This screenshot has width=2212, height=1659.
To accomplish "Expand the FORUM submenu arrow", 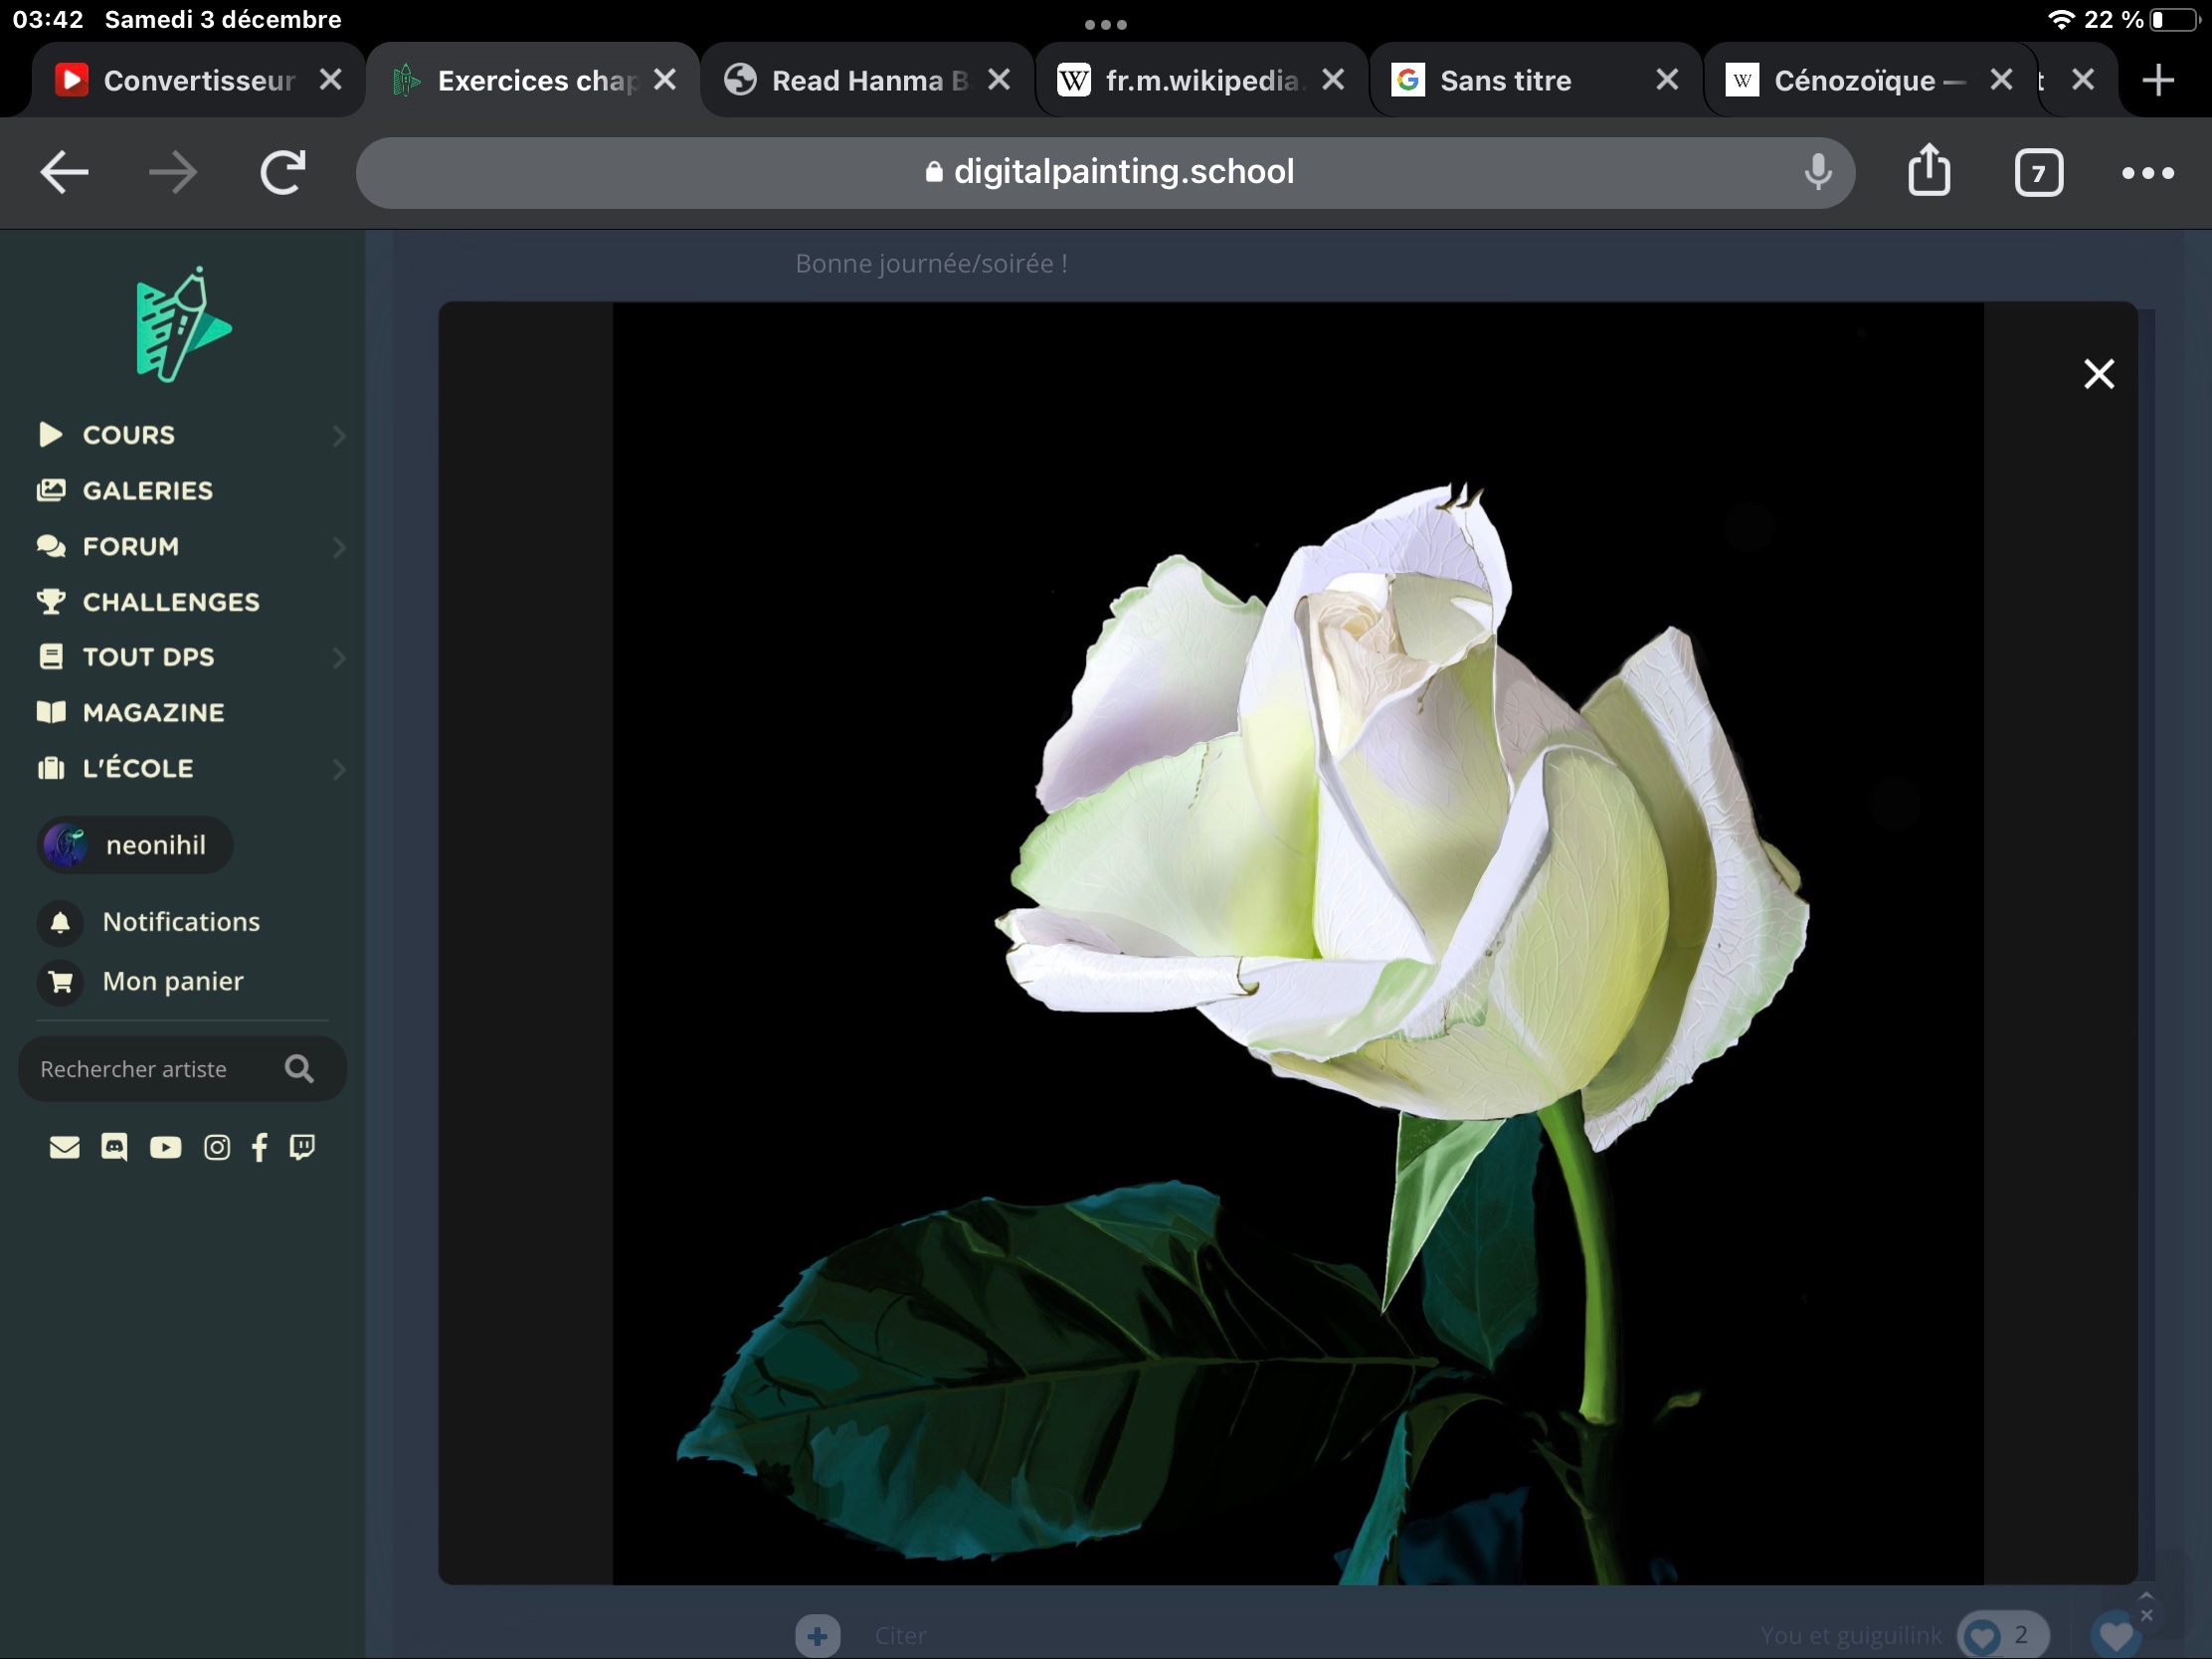I will click(x=339, y=547).
